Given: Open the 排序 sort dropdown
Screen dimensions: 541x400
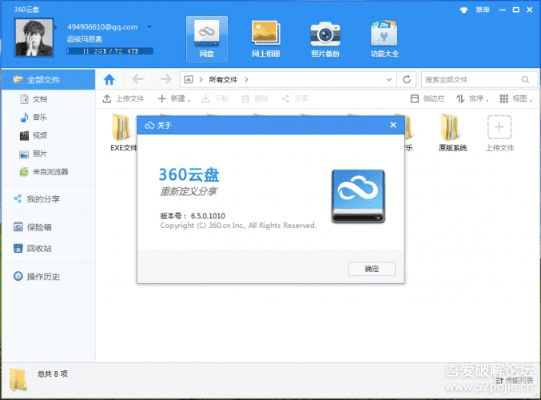Looking at the screenshot, I should tap(472, 99).
